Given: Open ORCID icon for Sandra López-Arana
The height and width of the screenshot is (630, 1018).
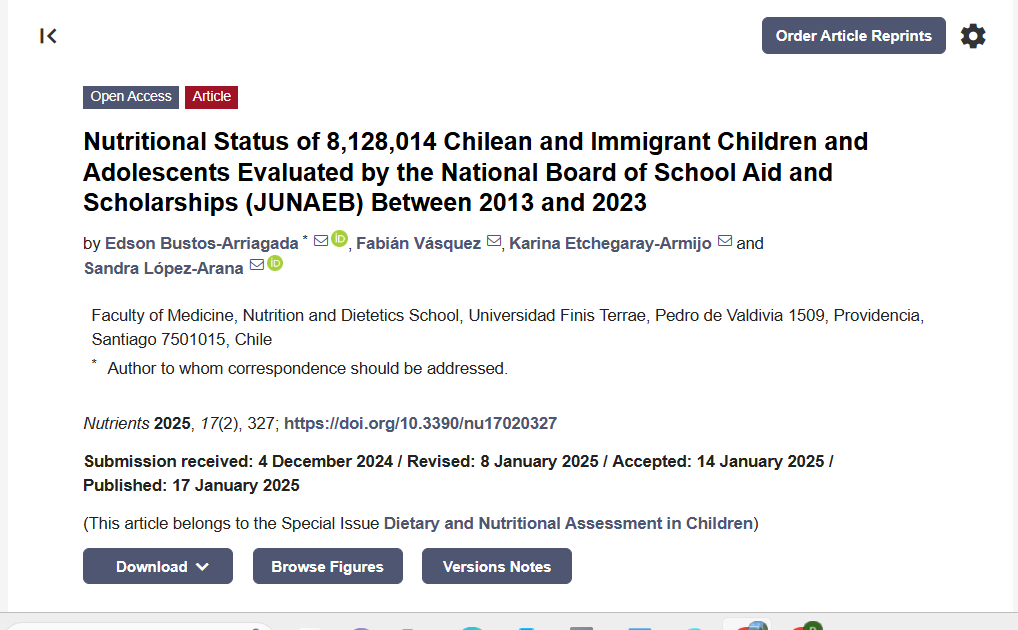Looking at the screenshot, I should 275,264.
